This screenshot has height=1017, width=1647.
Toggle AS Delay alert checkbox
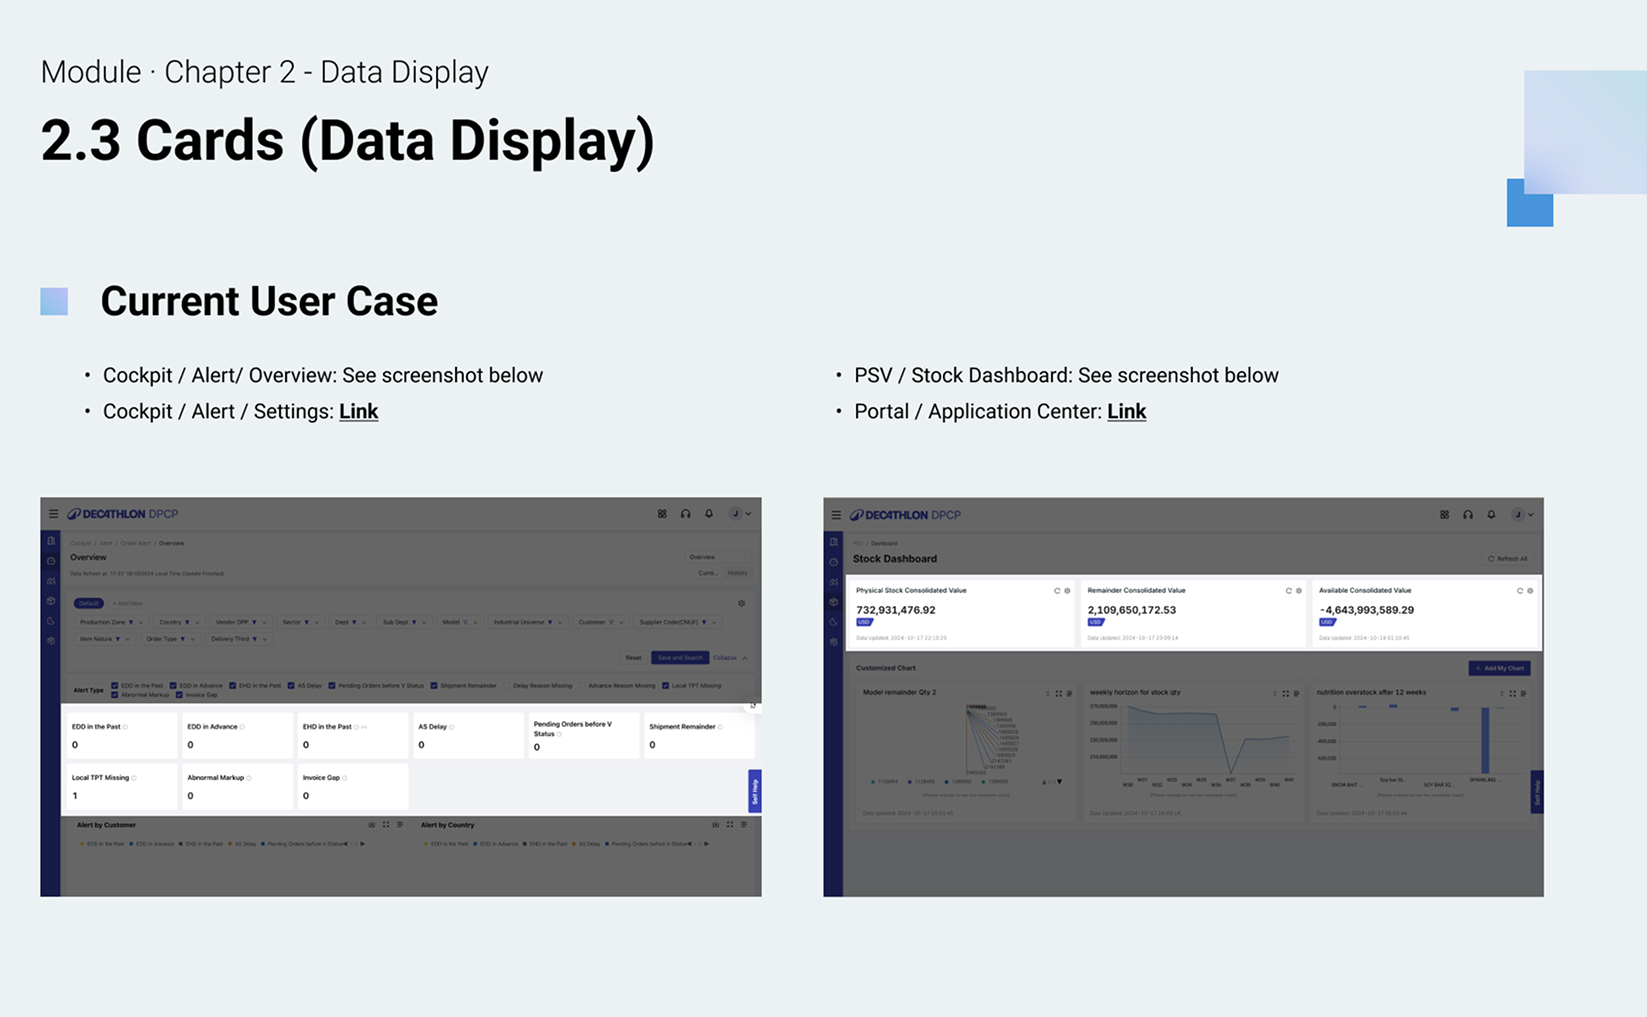(291, 686)
